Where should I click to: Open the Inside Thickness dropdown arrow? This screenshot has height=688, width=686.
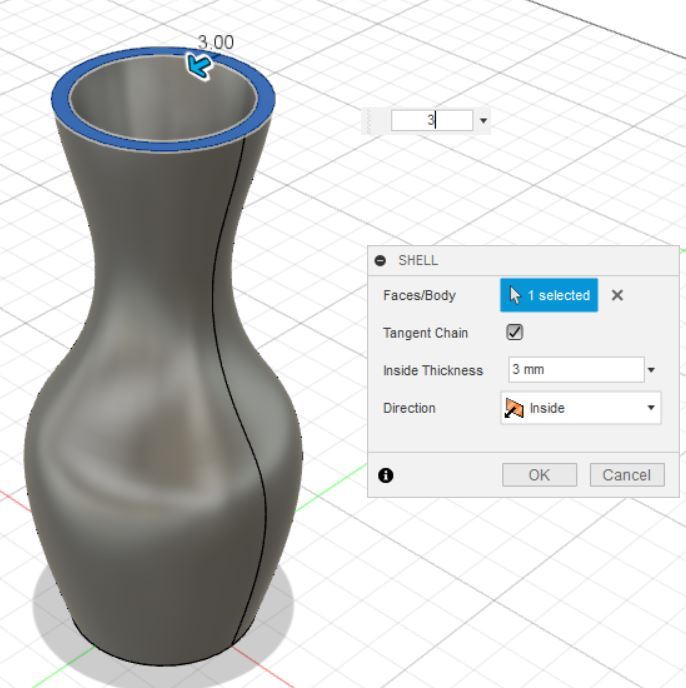pos(651,370)
